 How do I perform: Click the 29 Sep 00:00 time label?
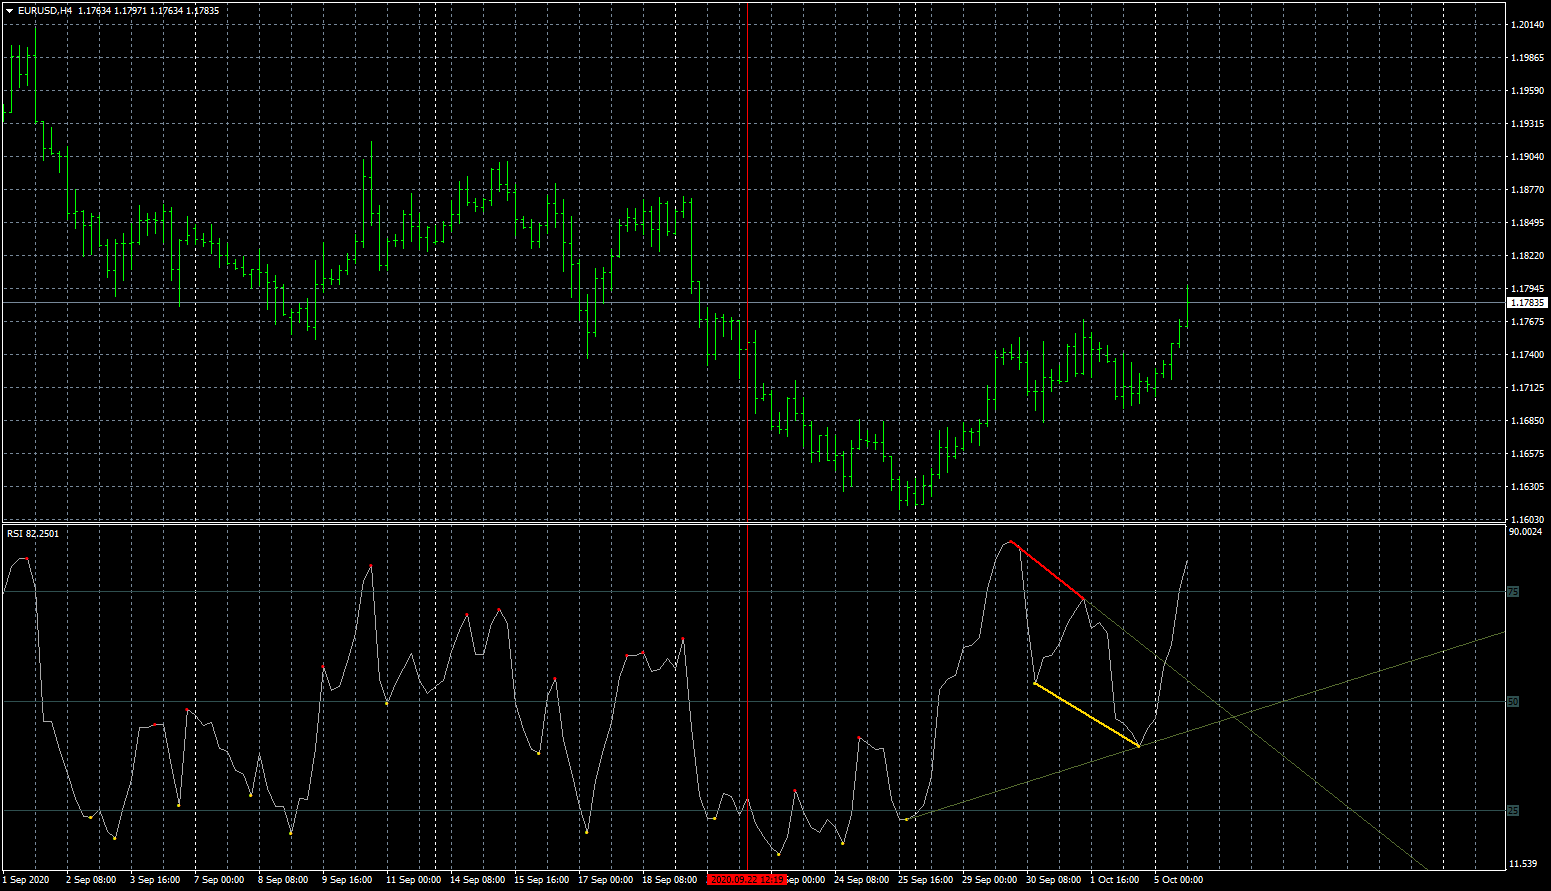point(990,880)
